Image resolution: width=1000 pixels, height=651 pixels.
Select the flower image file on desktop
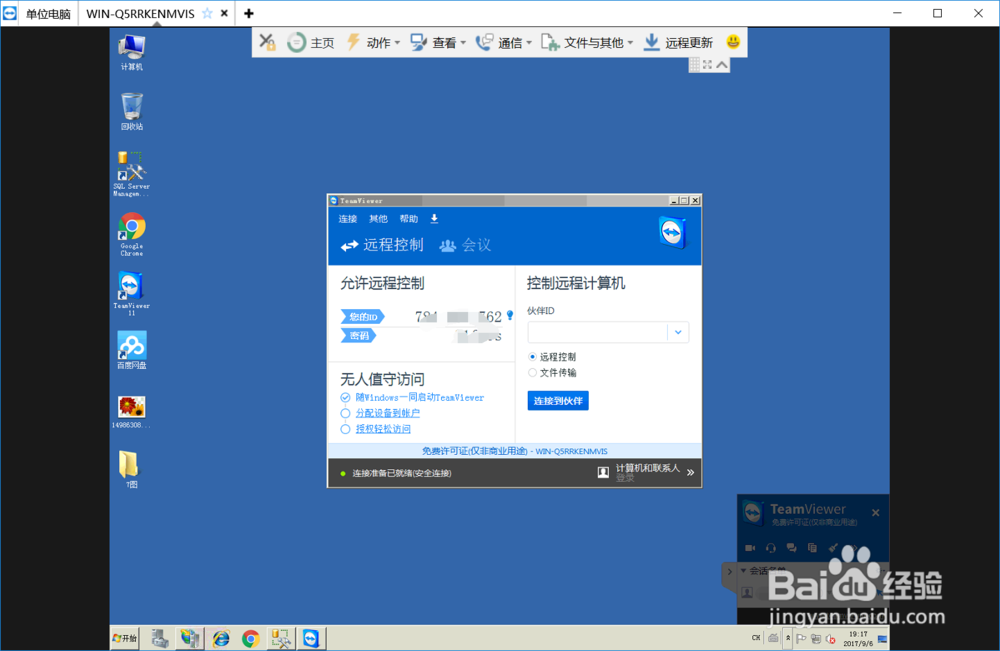click(x=131, y=412)
